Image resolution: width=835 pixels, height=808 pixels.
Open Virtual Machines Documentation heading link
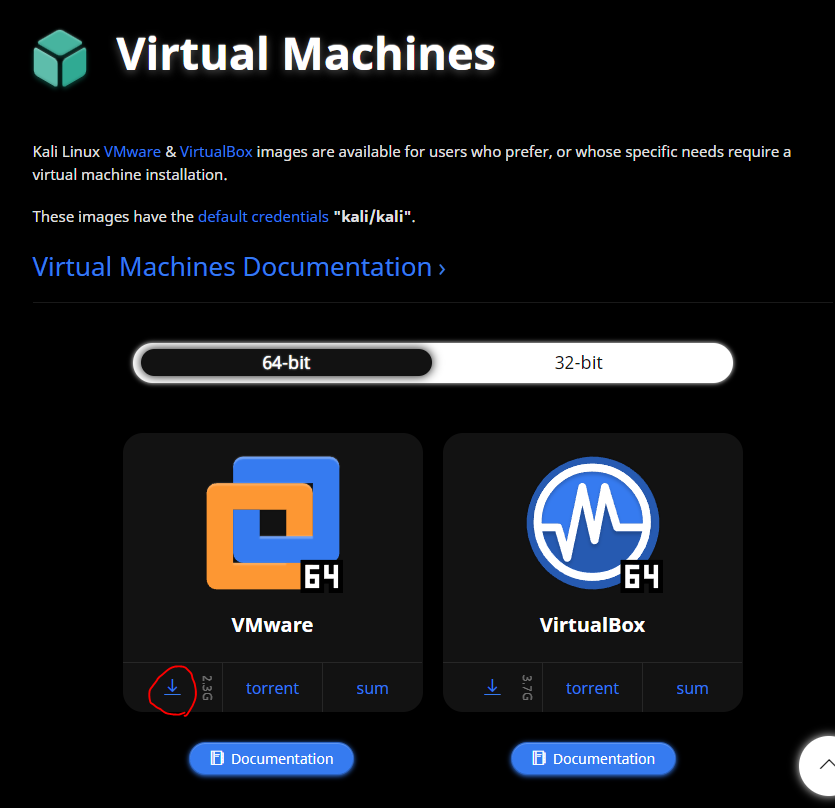point(239,267)
